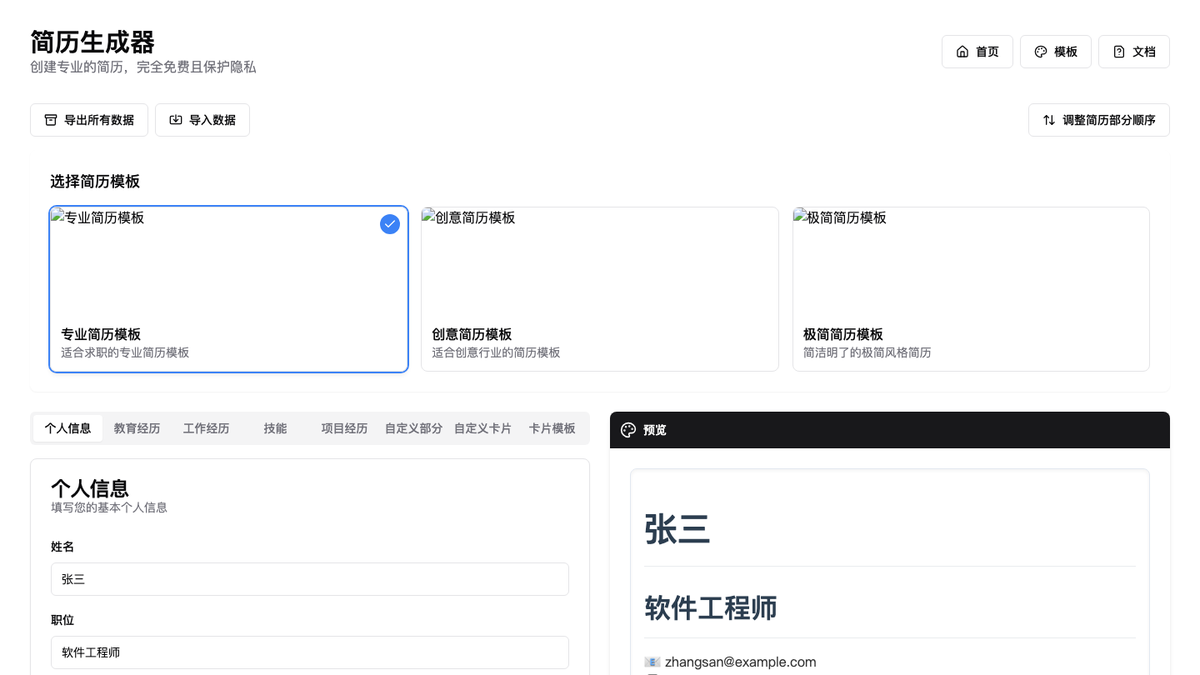Click the 职位 input containing 软件工程师
The image size is (1200, 675).
coord(310,652)
